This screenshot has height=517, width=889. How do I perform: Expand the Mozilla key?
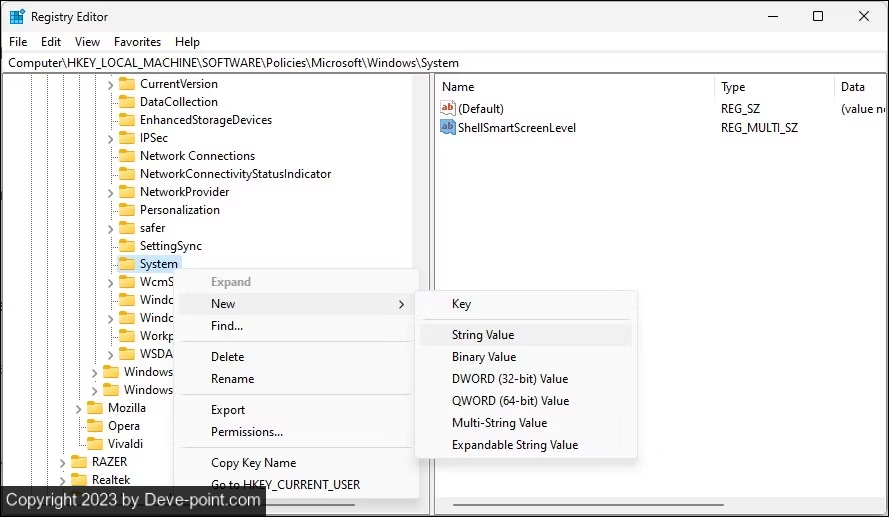tap(79, 409)
